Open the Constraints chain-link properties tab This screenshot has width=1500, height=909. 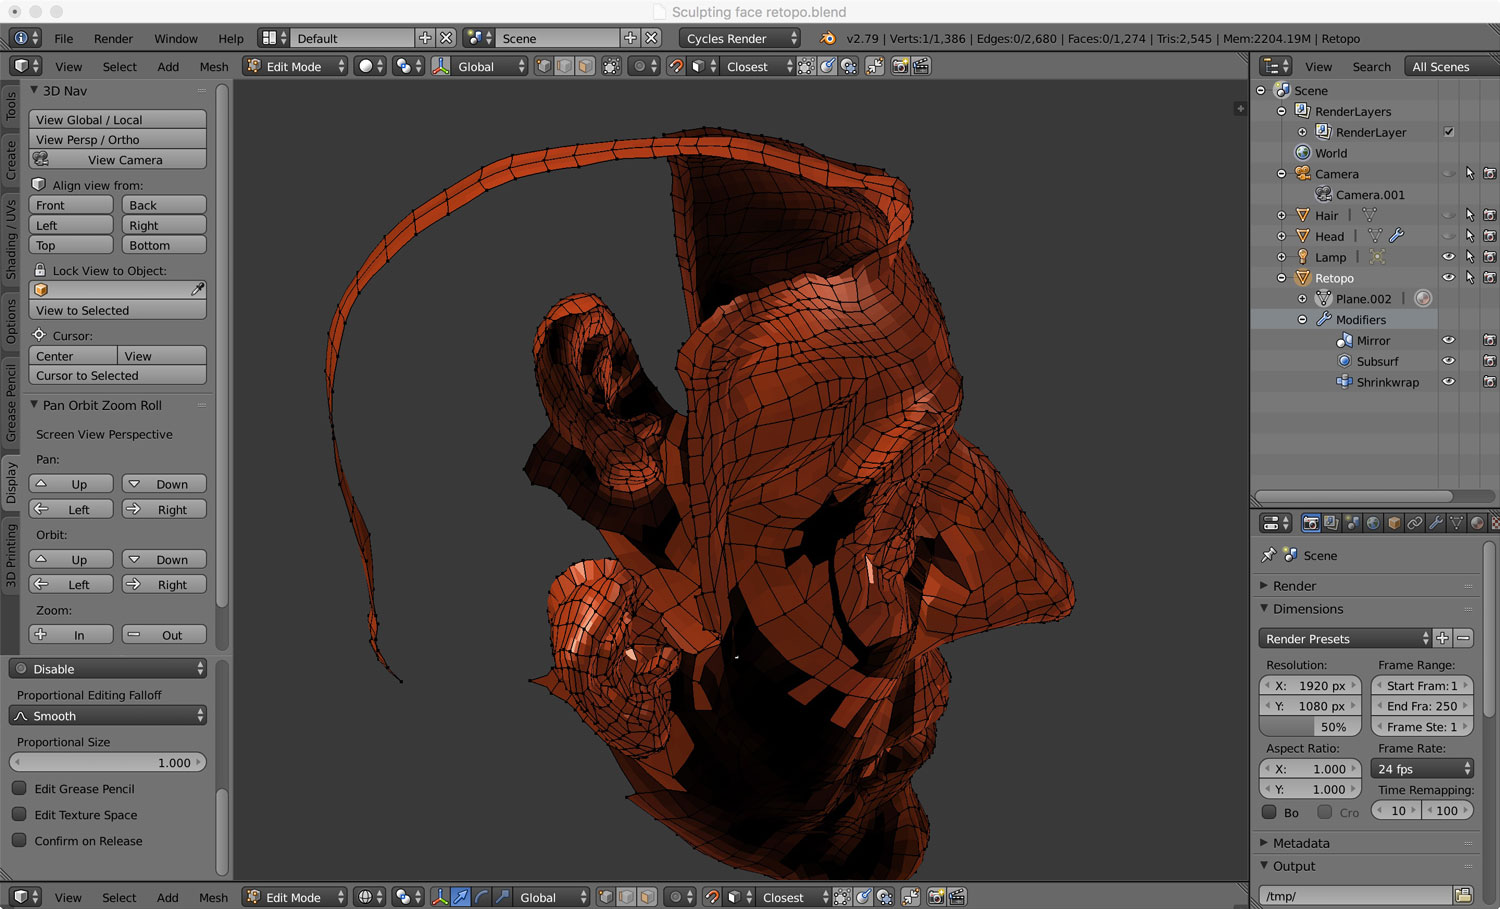[x=1415, y=523]
